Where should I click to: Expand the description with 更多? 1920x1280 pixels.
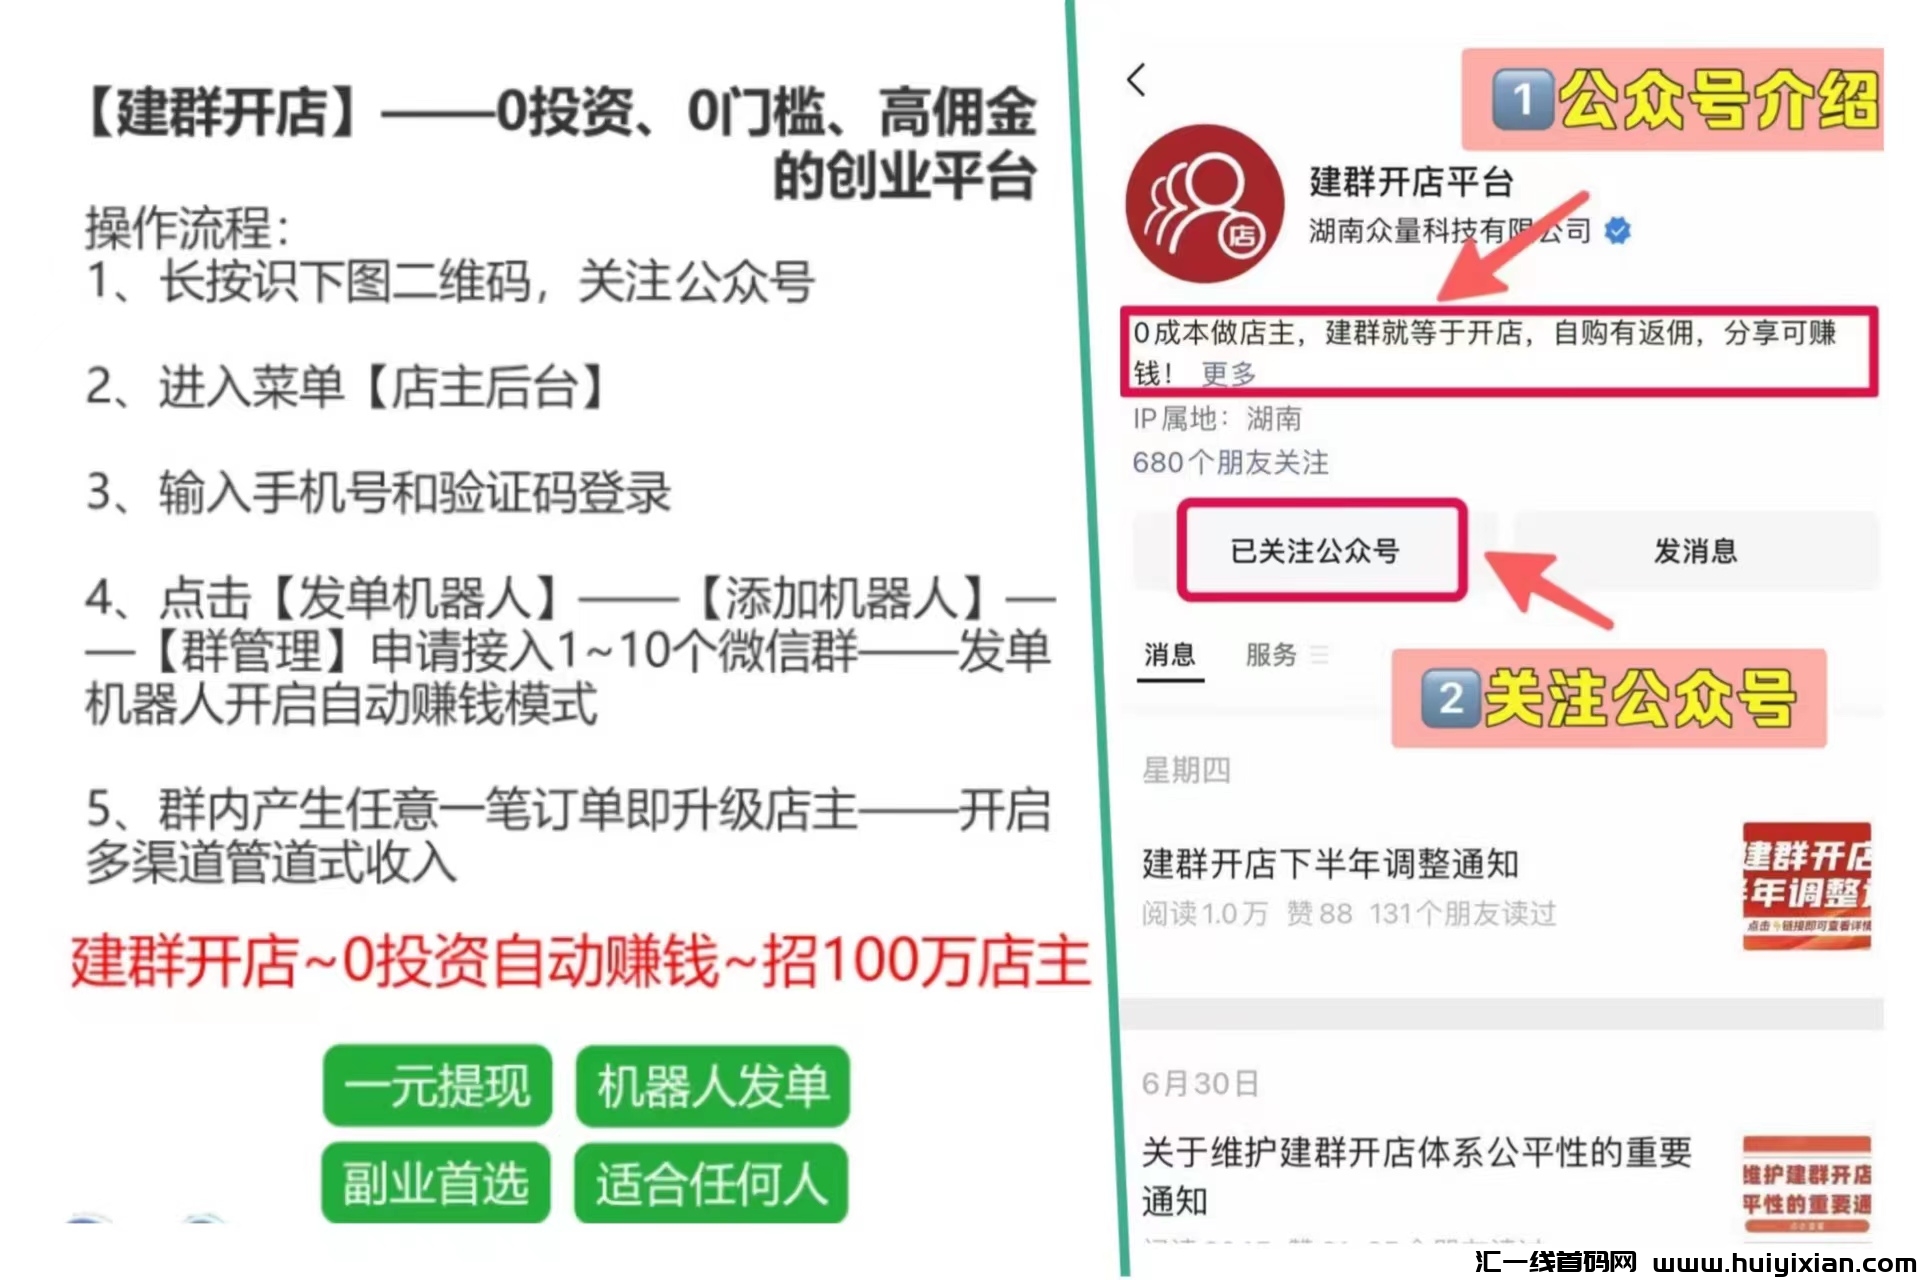click(x=1228, y=374)
